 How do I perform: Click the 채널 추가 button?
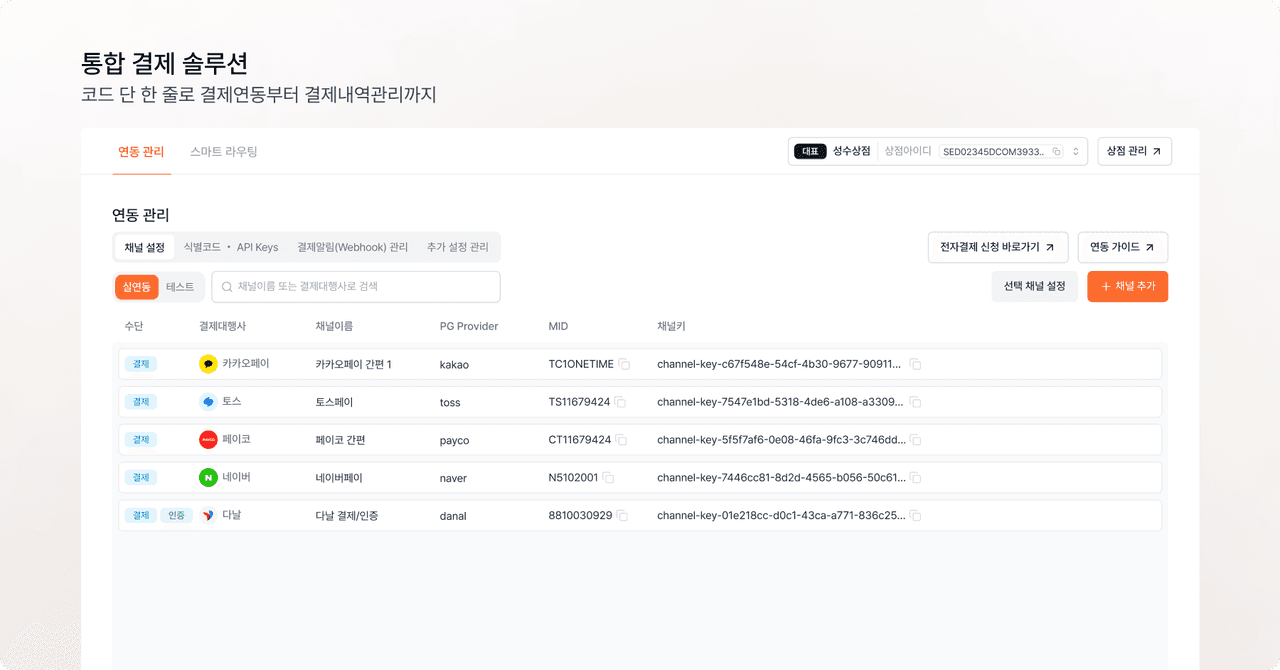(x=1127, y=286)
